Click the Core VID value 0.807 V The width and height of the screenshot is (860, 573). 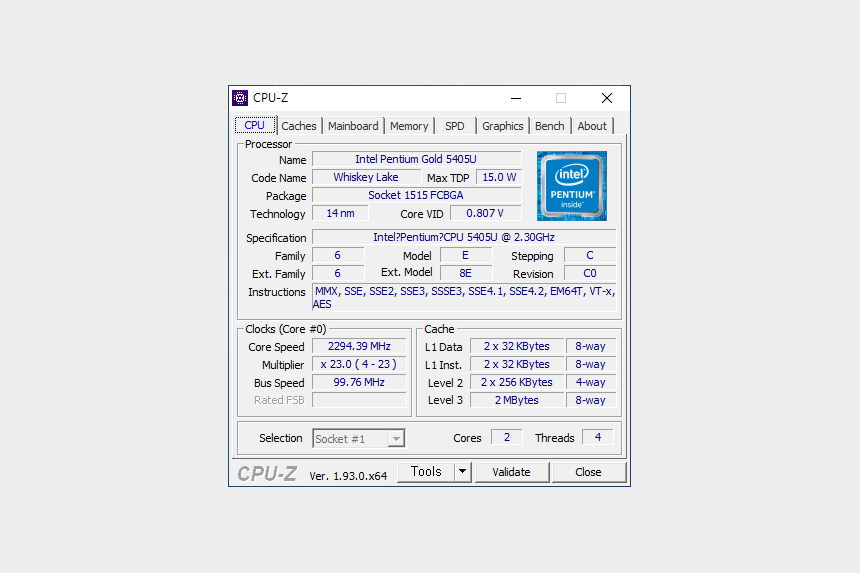coord(485,213)
